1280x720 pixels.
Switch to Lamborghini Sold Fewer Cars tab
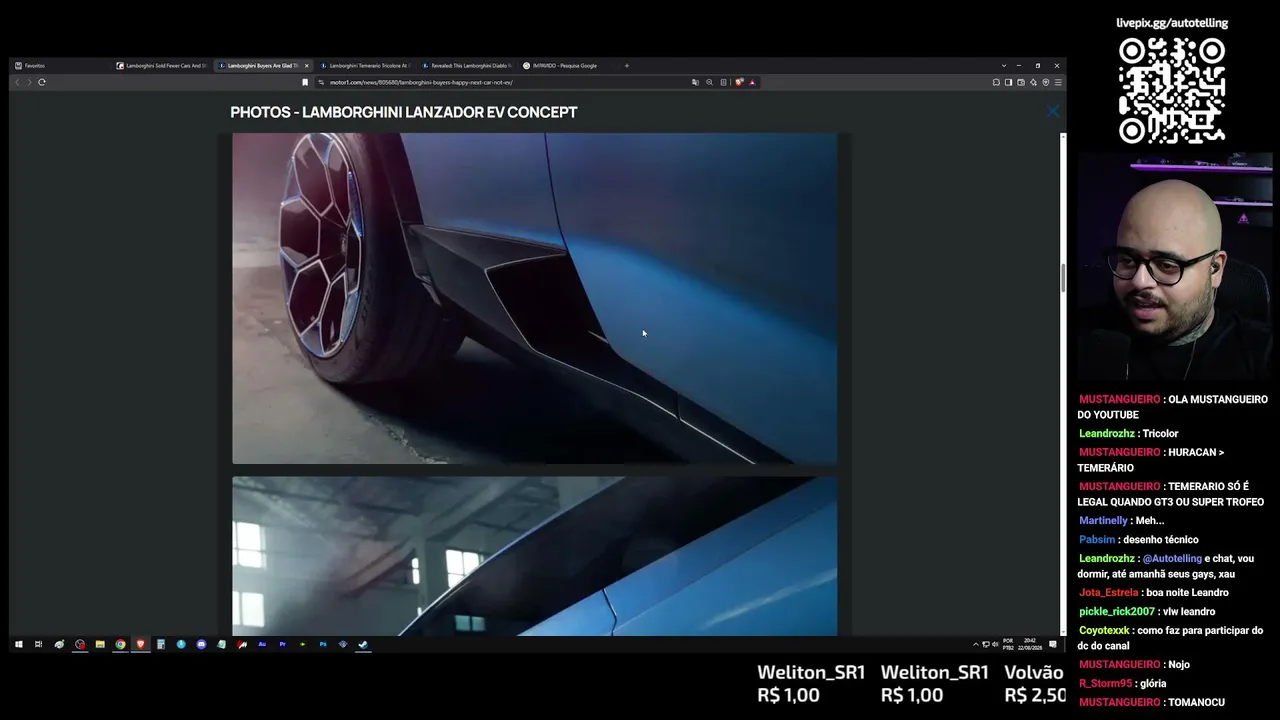point(162,66)
